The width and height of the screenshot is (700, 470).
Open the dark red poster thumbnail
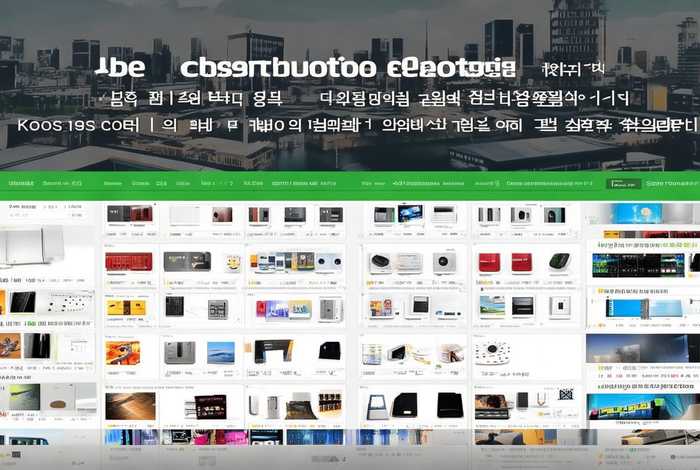(211, 407)
